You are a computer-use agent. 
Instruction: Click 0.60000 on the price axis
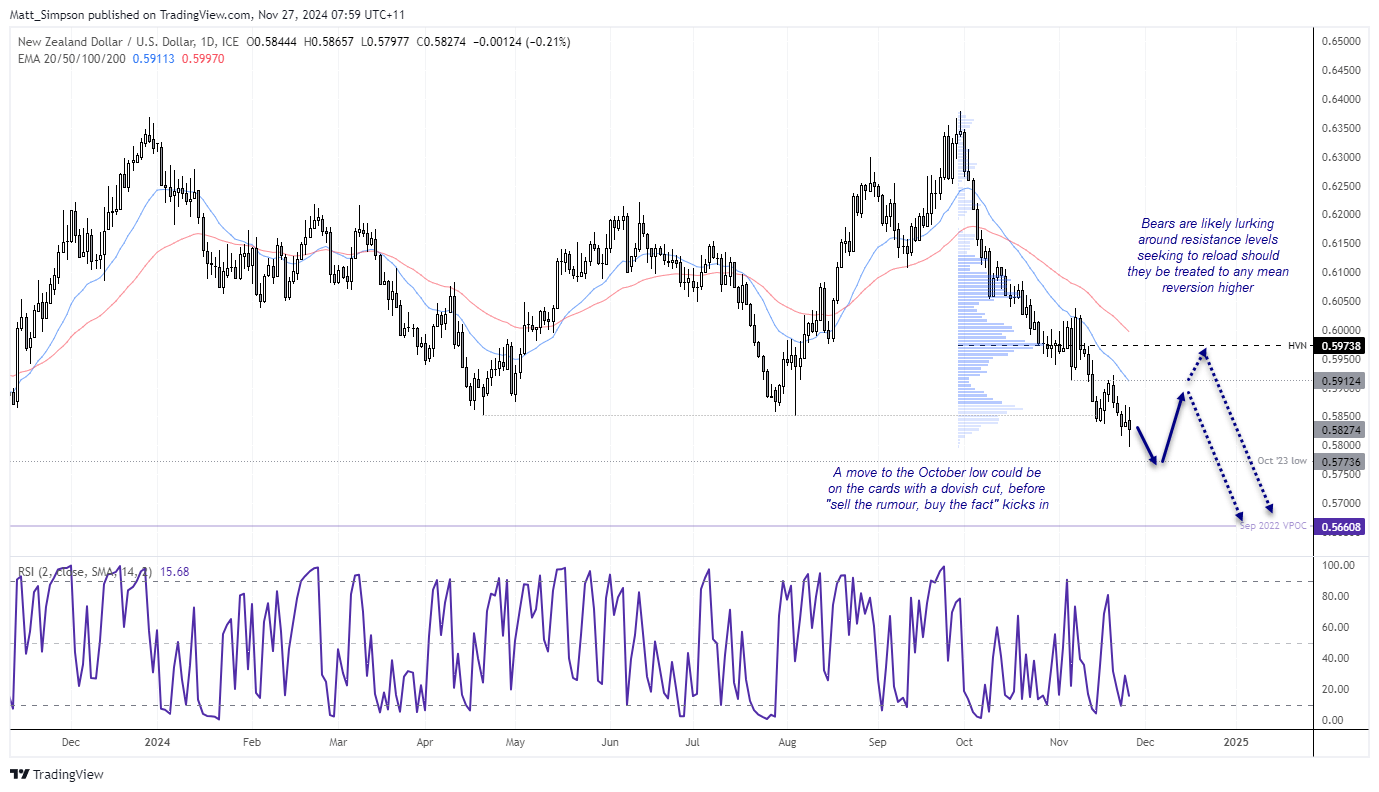1339,330
